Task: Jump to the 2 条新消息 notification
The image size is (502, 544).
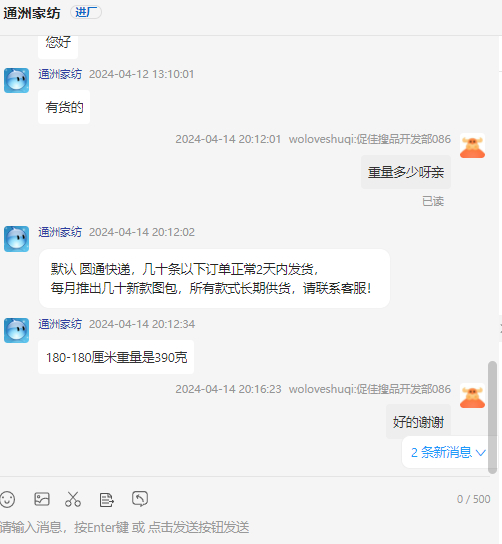Action: click(x=448, y=452)
